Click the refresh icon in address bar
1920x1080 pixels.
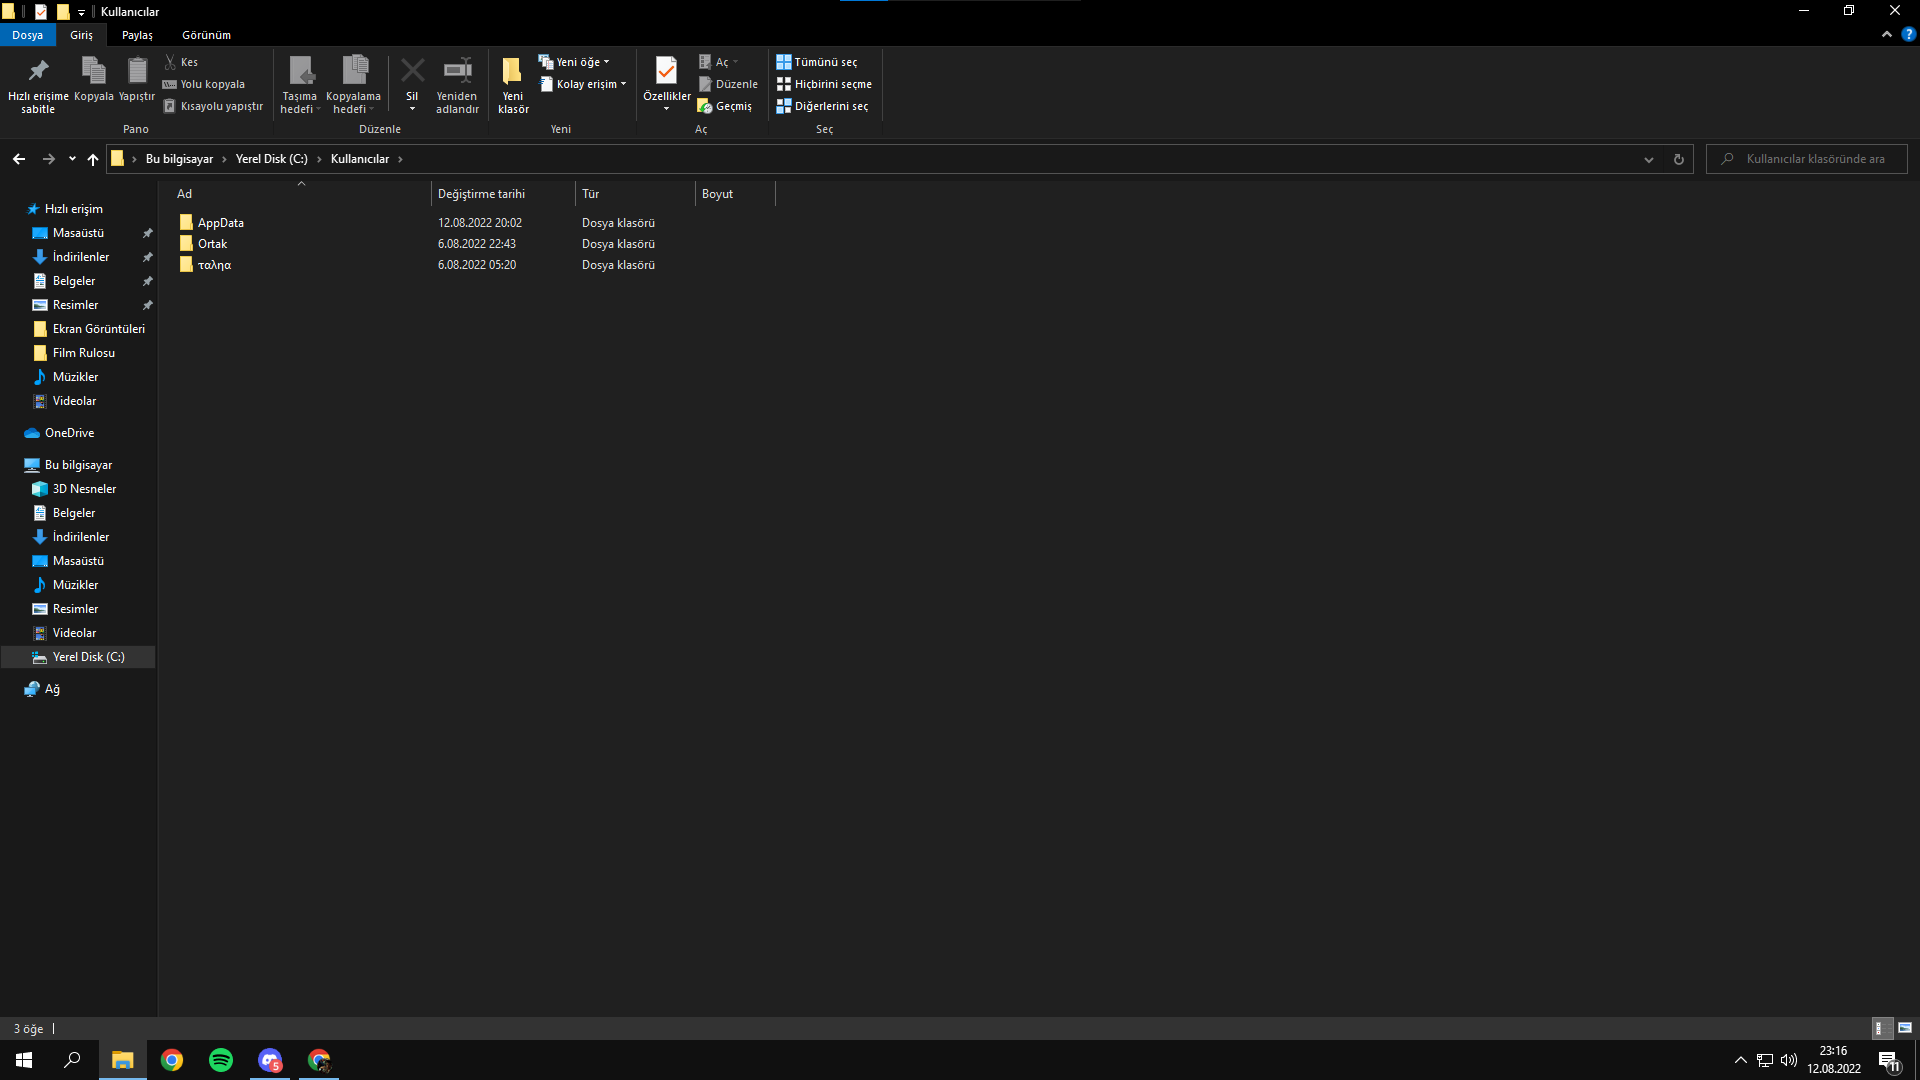click(1679, 159)
